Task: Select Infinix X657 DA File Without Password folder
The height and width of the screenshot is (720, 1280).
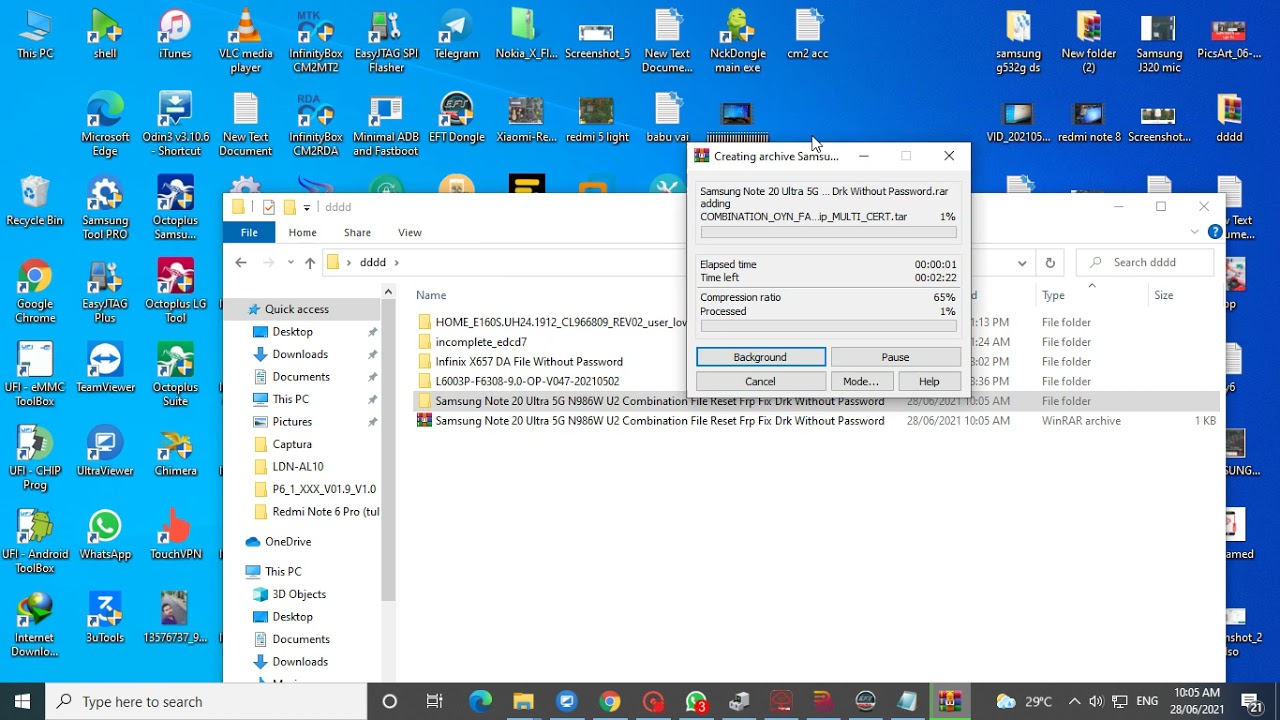Action: tap(529, 362)
